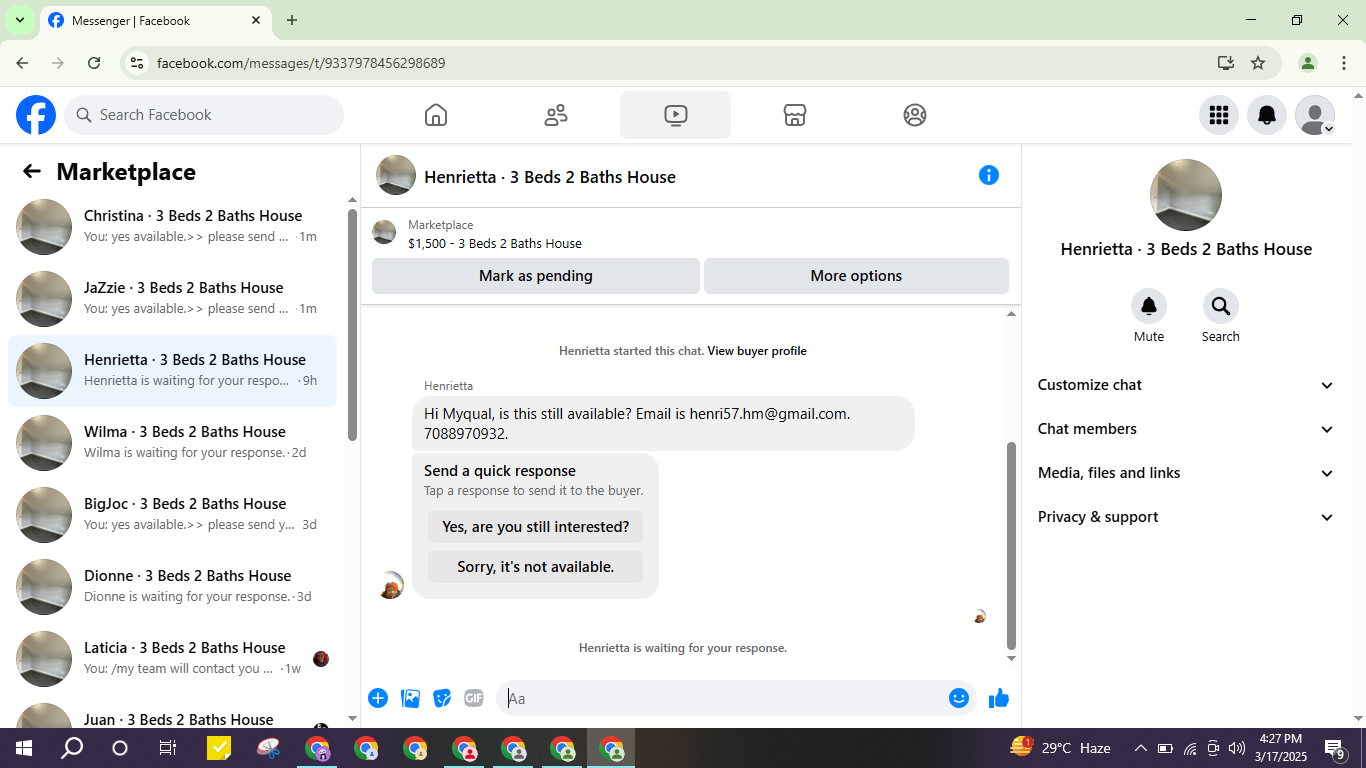Click the browser address bar URL
This screenshot has width=1366, height=768.
pos(301,63)
